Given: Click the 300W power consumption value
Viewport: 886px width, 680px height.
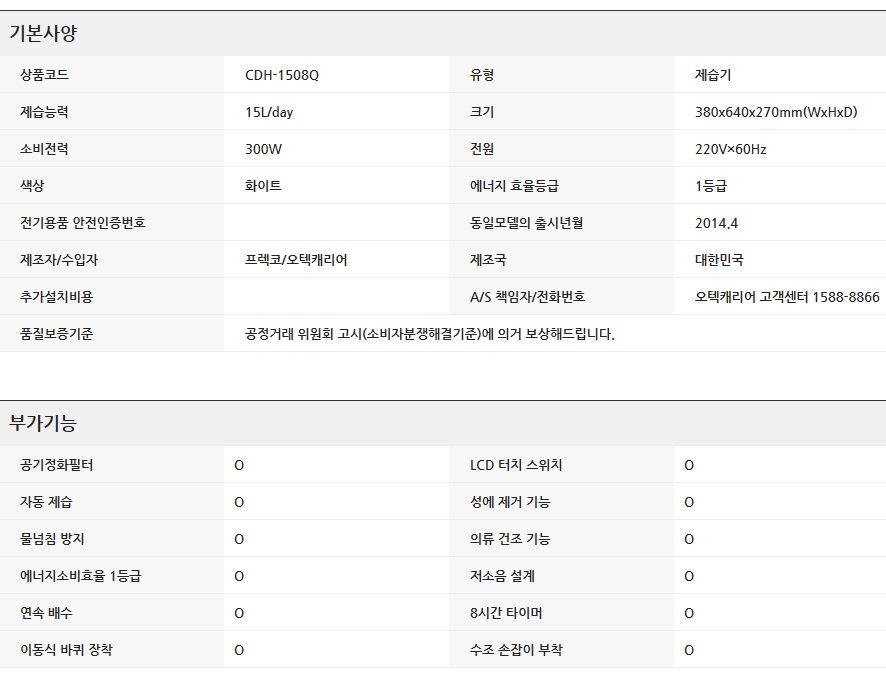Looking at the screenshot, I should pos(263,149).
